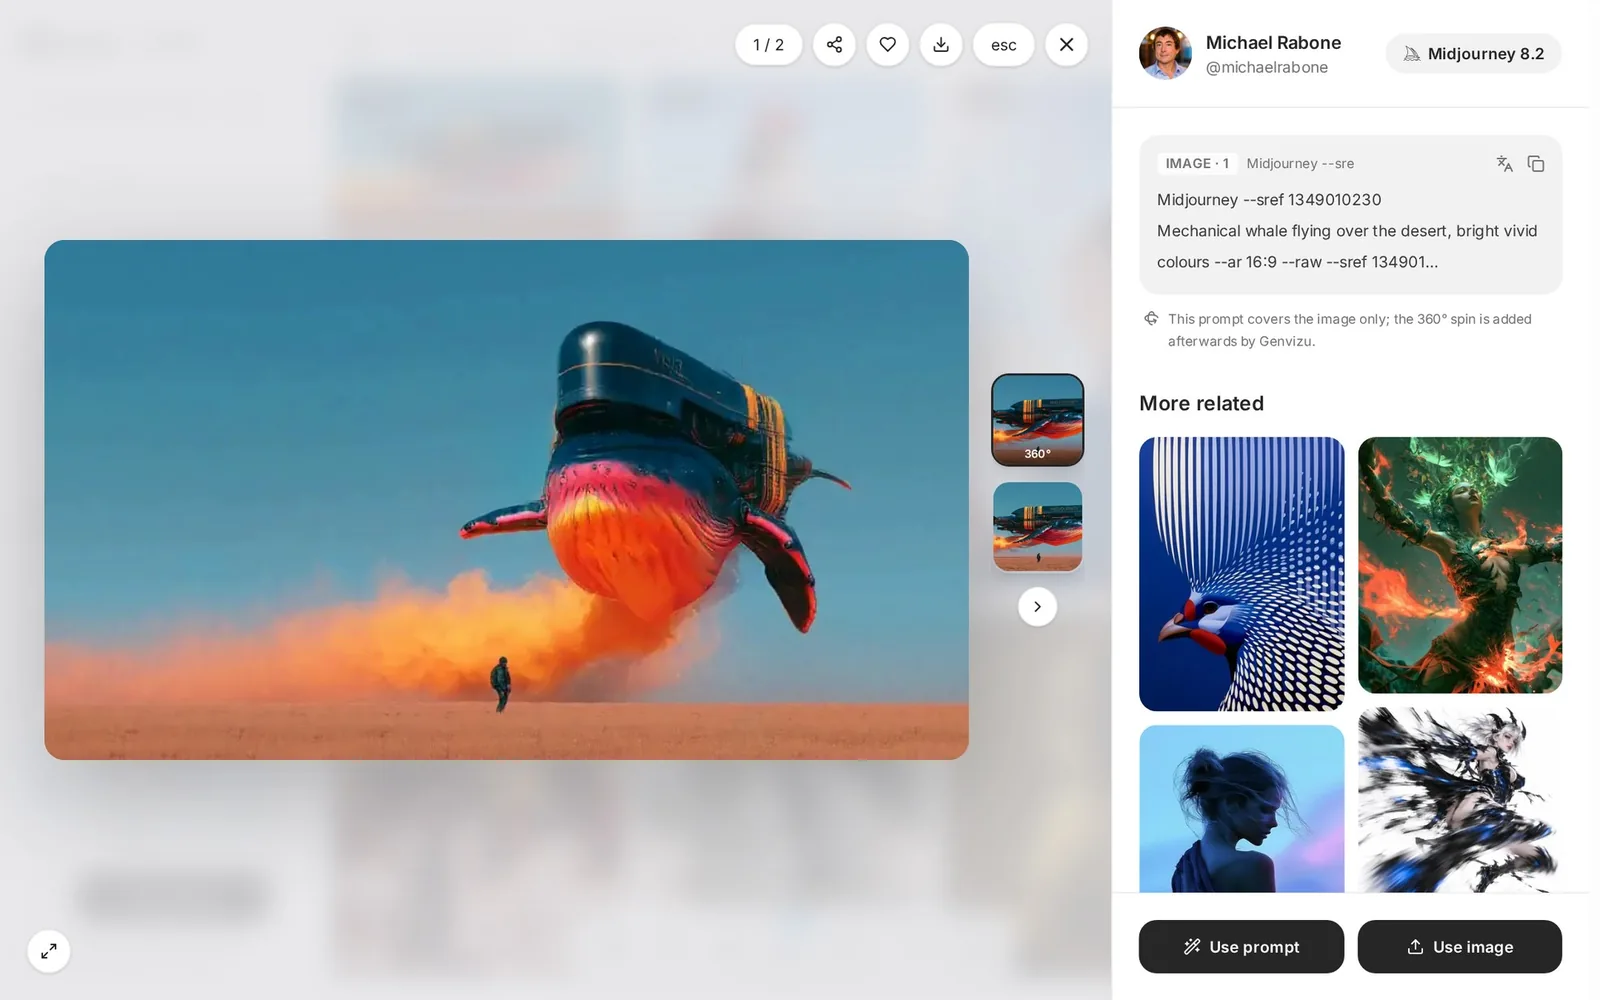
Task: Translate the prompt using the translate icon
Action: [1504, 164]
